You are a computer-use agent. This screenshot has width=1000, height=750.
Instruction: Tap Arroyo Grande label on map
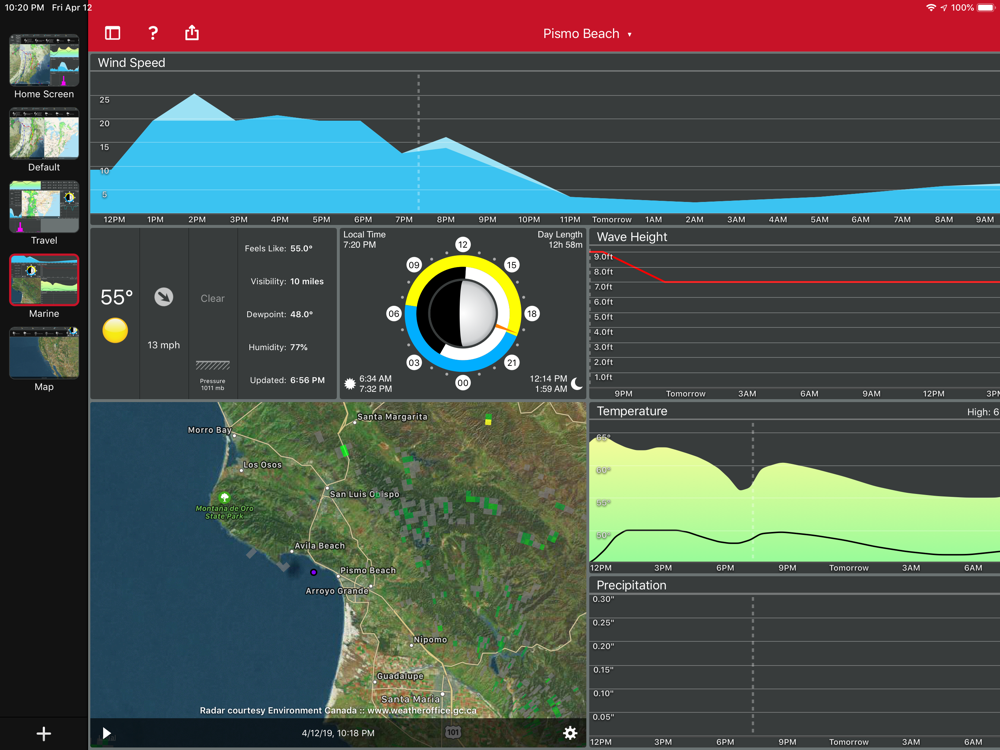tap(337, 591)
